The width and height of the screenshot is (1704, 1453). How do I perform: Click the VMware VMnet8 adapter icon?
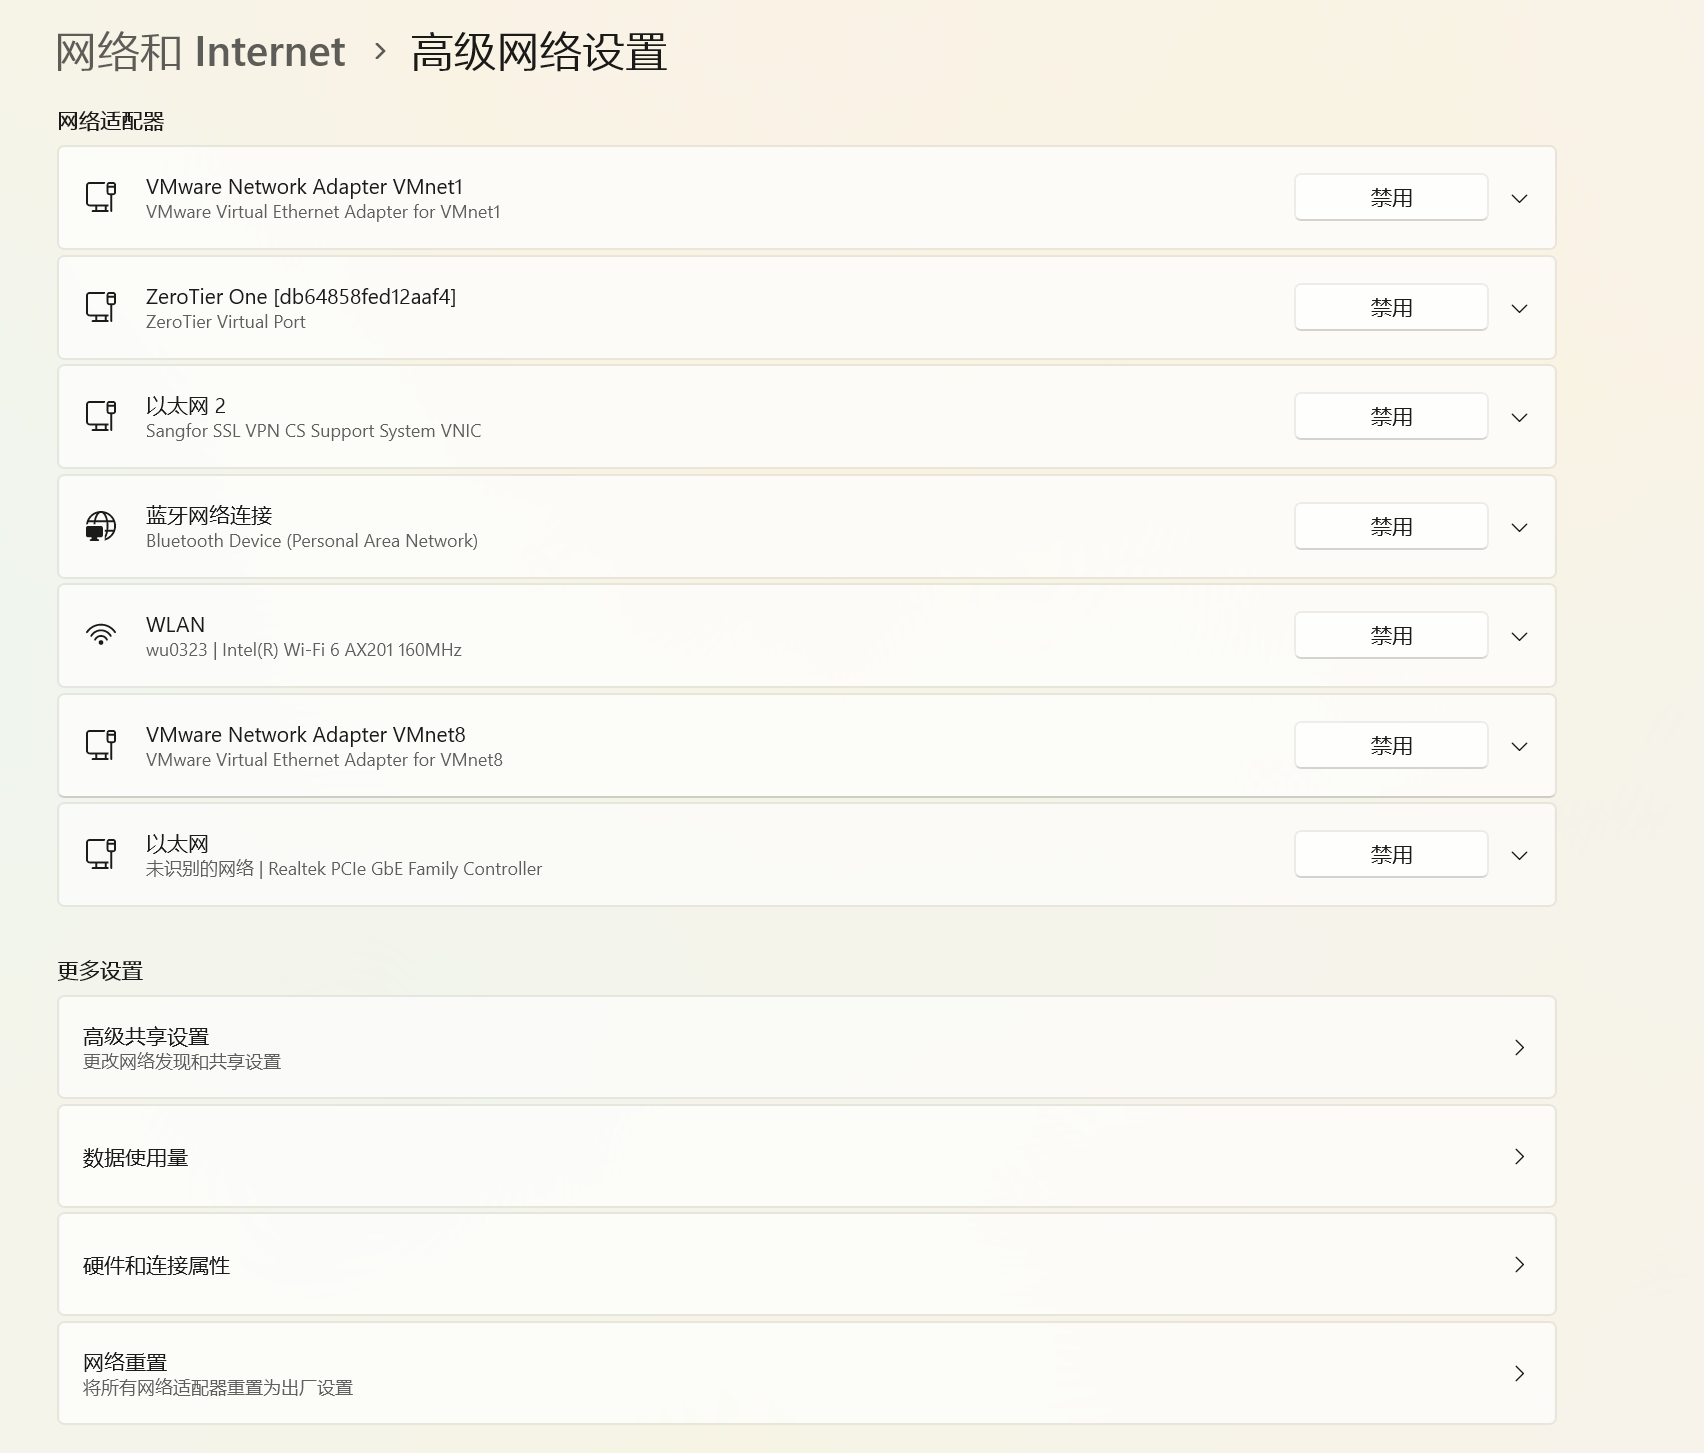pos(101,745)
